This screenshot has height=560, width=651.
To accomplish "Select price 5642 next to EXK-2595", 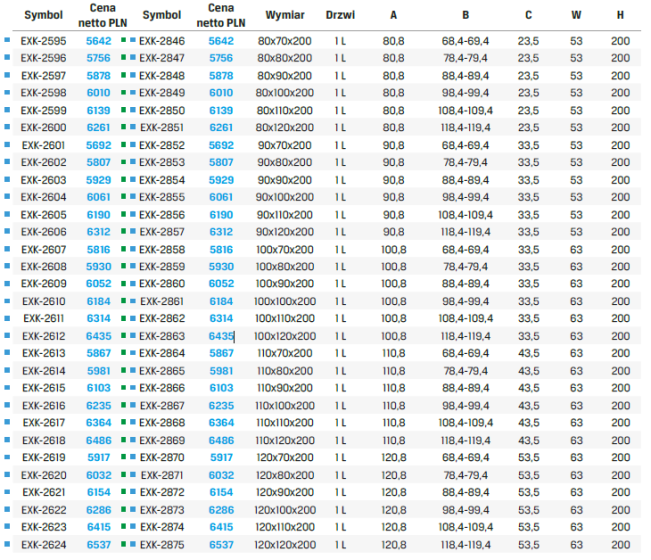I will pyautogui.click(x=98, y=41).
